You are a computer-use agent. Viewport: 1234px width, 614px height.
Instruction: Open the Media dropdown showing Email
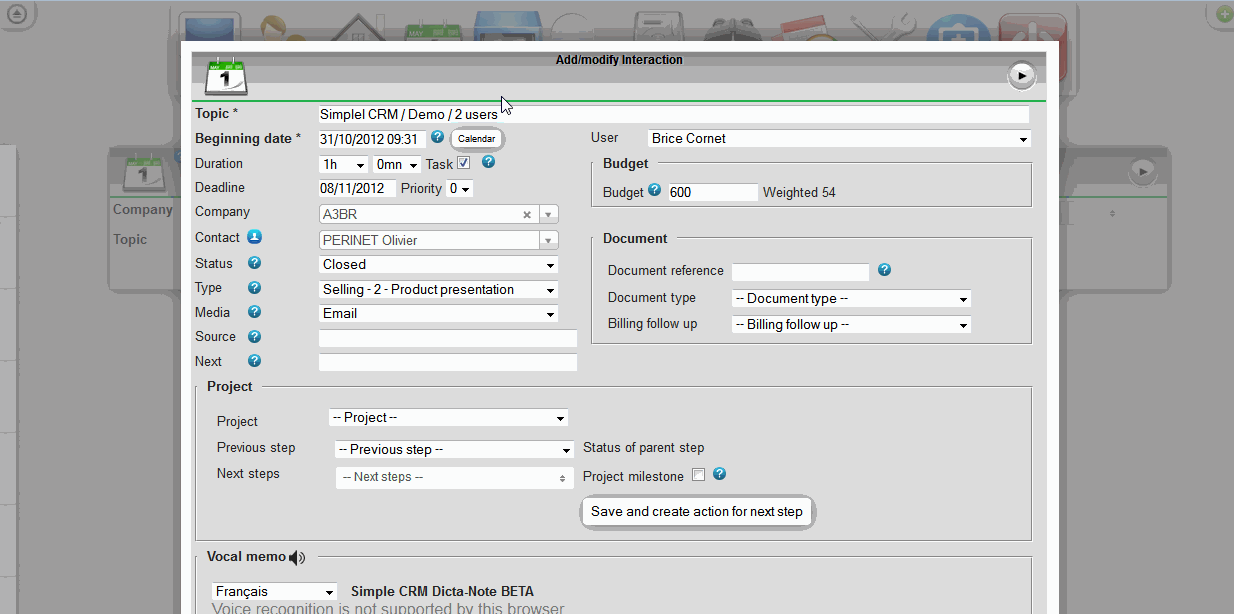pyautogui.click(x=438, y=314)
